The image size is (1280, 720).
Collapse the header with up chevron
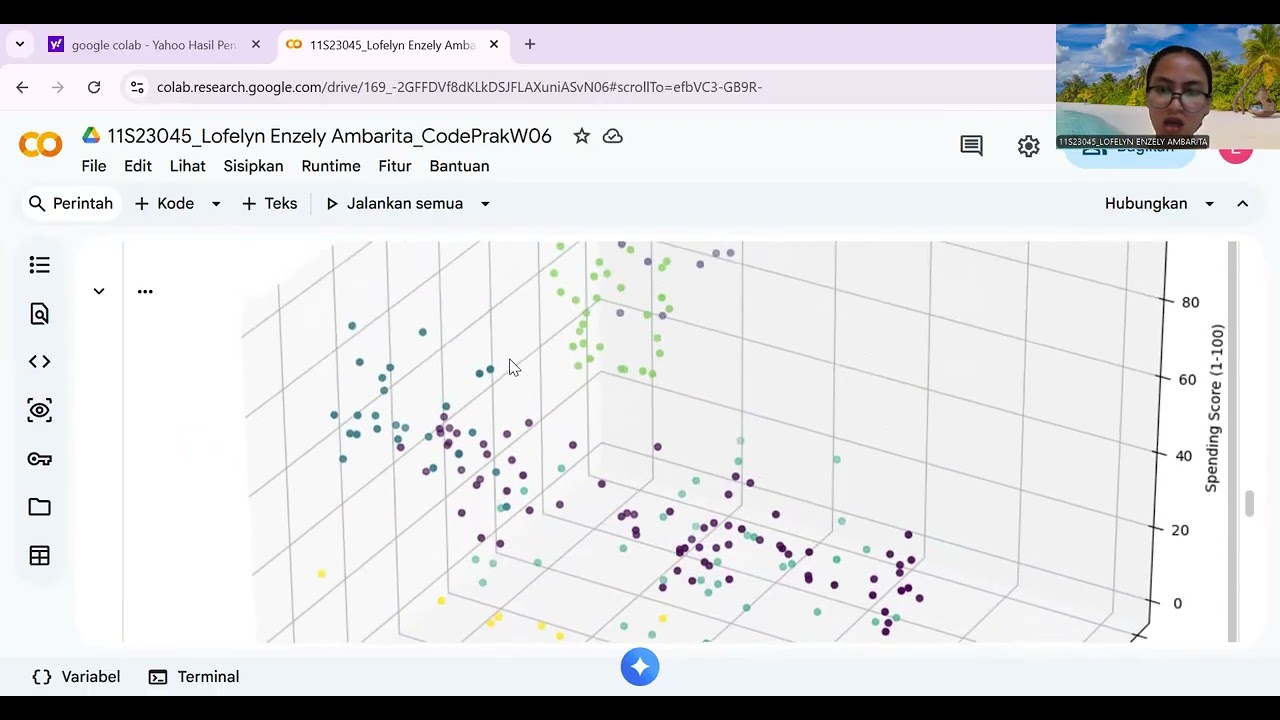(x=1243, y=204)
